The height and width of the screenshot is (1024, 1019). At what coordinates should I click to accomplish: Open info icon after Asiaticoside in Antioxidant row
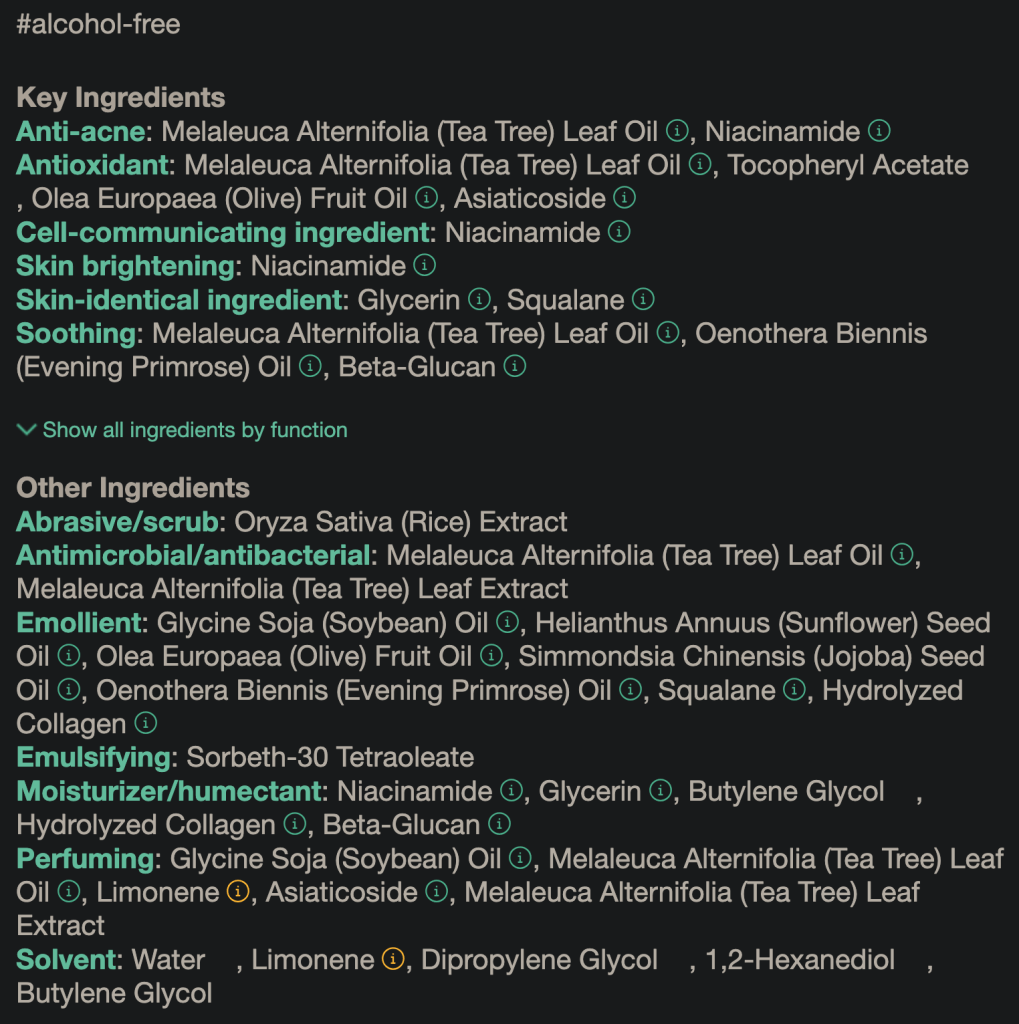tap(624, 198)
